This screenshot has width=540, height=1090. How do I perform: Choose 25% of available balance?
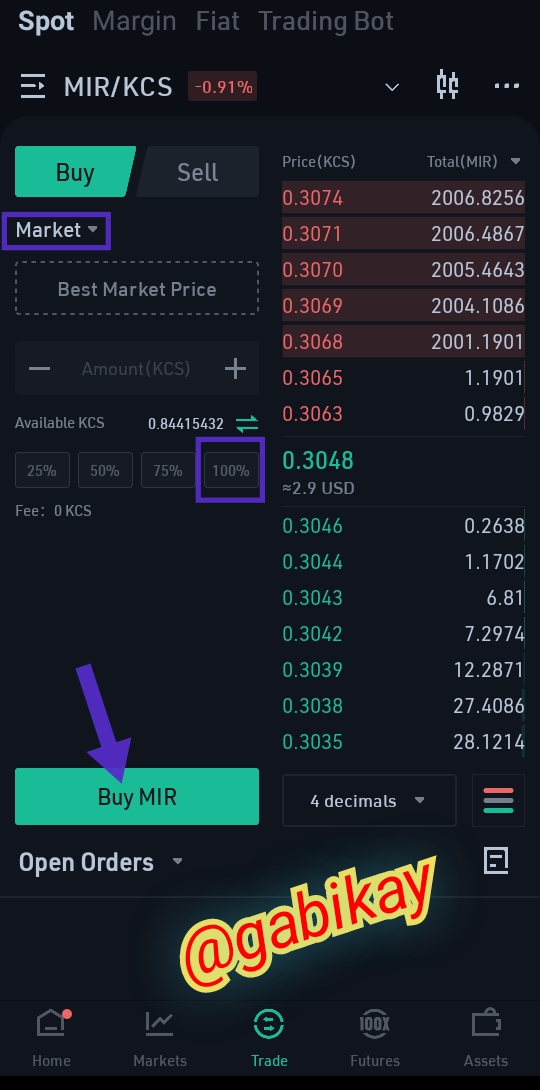click(42, 471)
